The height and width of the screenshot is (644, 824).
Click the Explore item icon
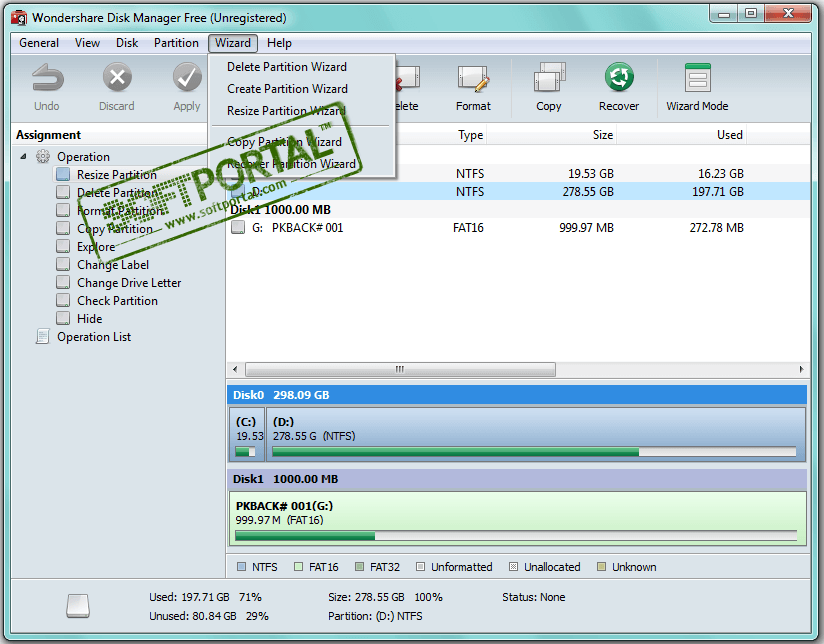tap(63, 246)
